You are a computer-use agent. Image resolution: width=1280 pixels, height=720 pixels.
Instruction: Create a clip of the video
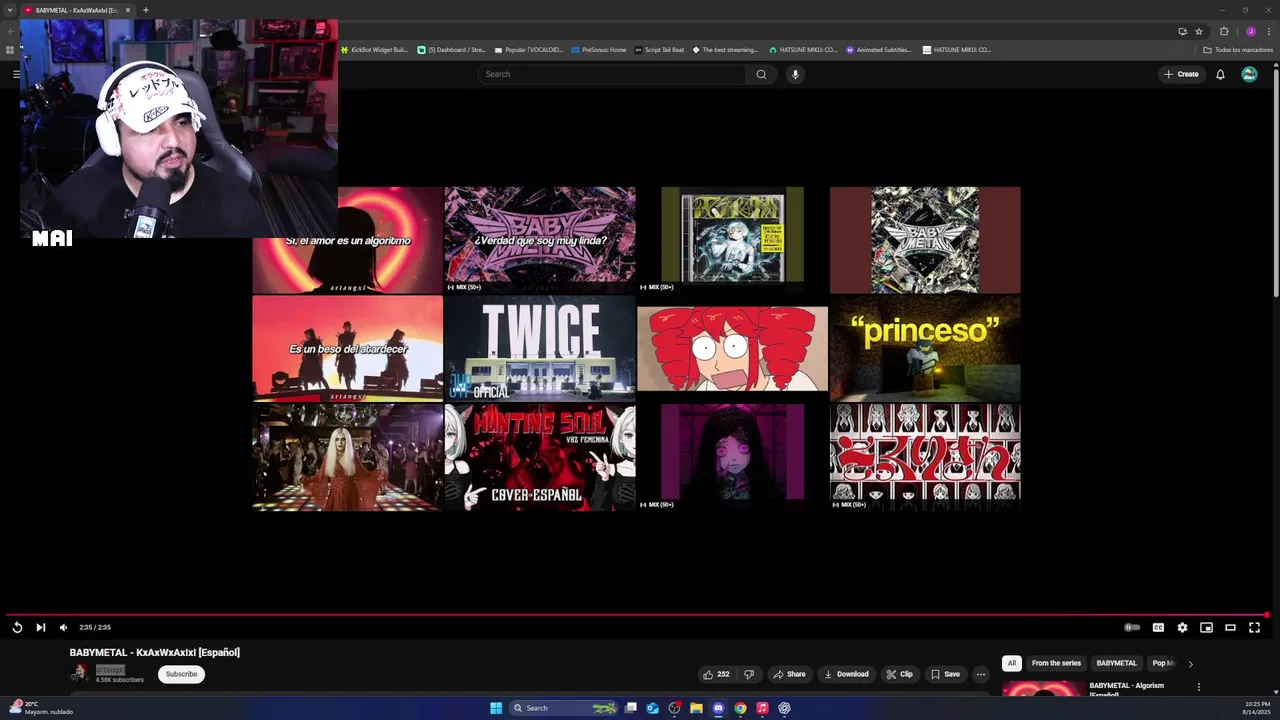click(x=899, y=674)
